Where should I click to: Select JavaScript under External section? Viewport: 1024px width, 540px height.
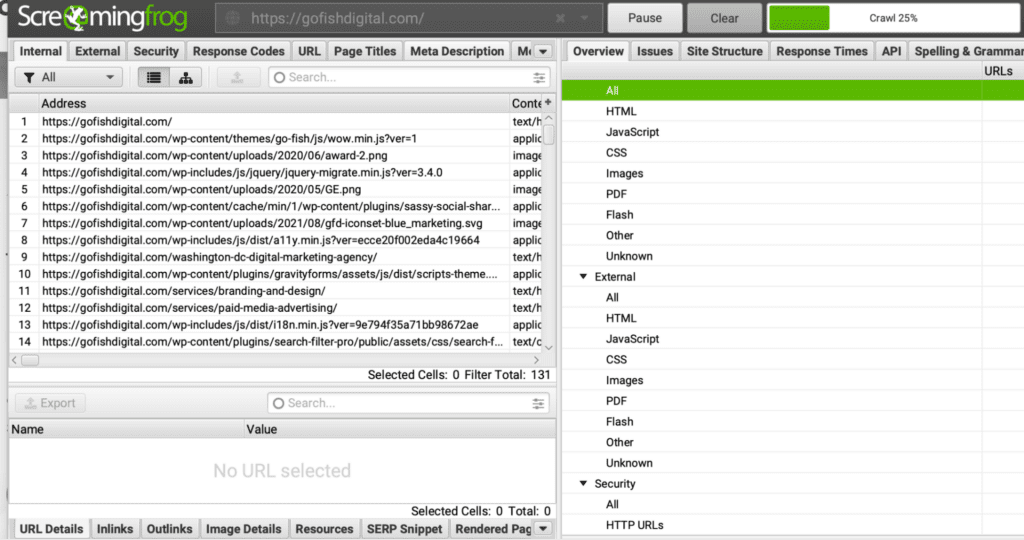pos(632,339)
